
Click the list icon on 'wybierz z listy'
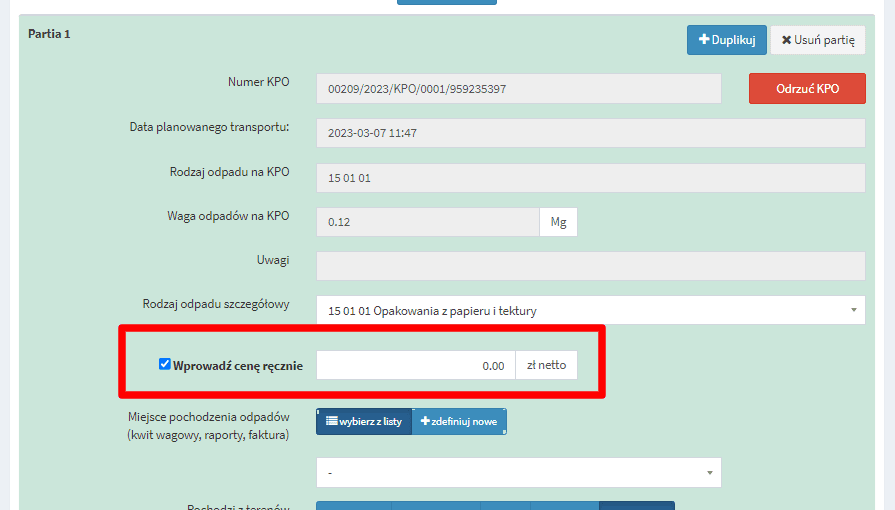click(331, 422)
